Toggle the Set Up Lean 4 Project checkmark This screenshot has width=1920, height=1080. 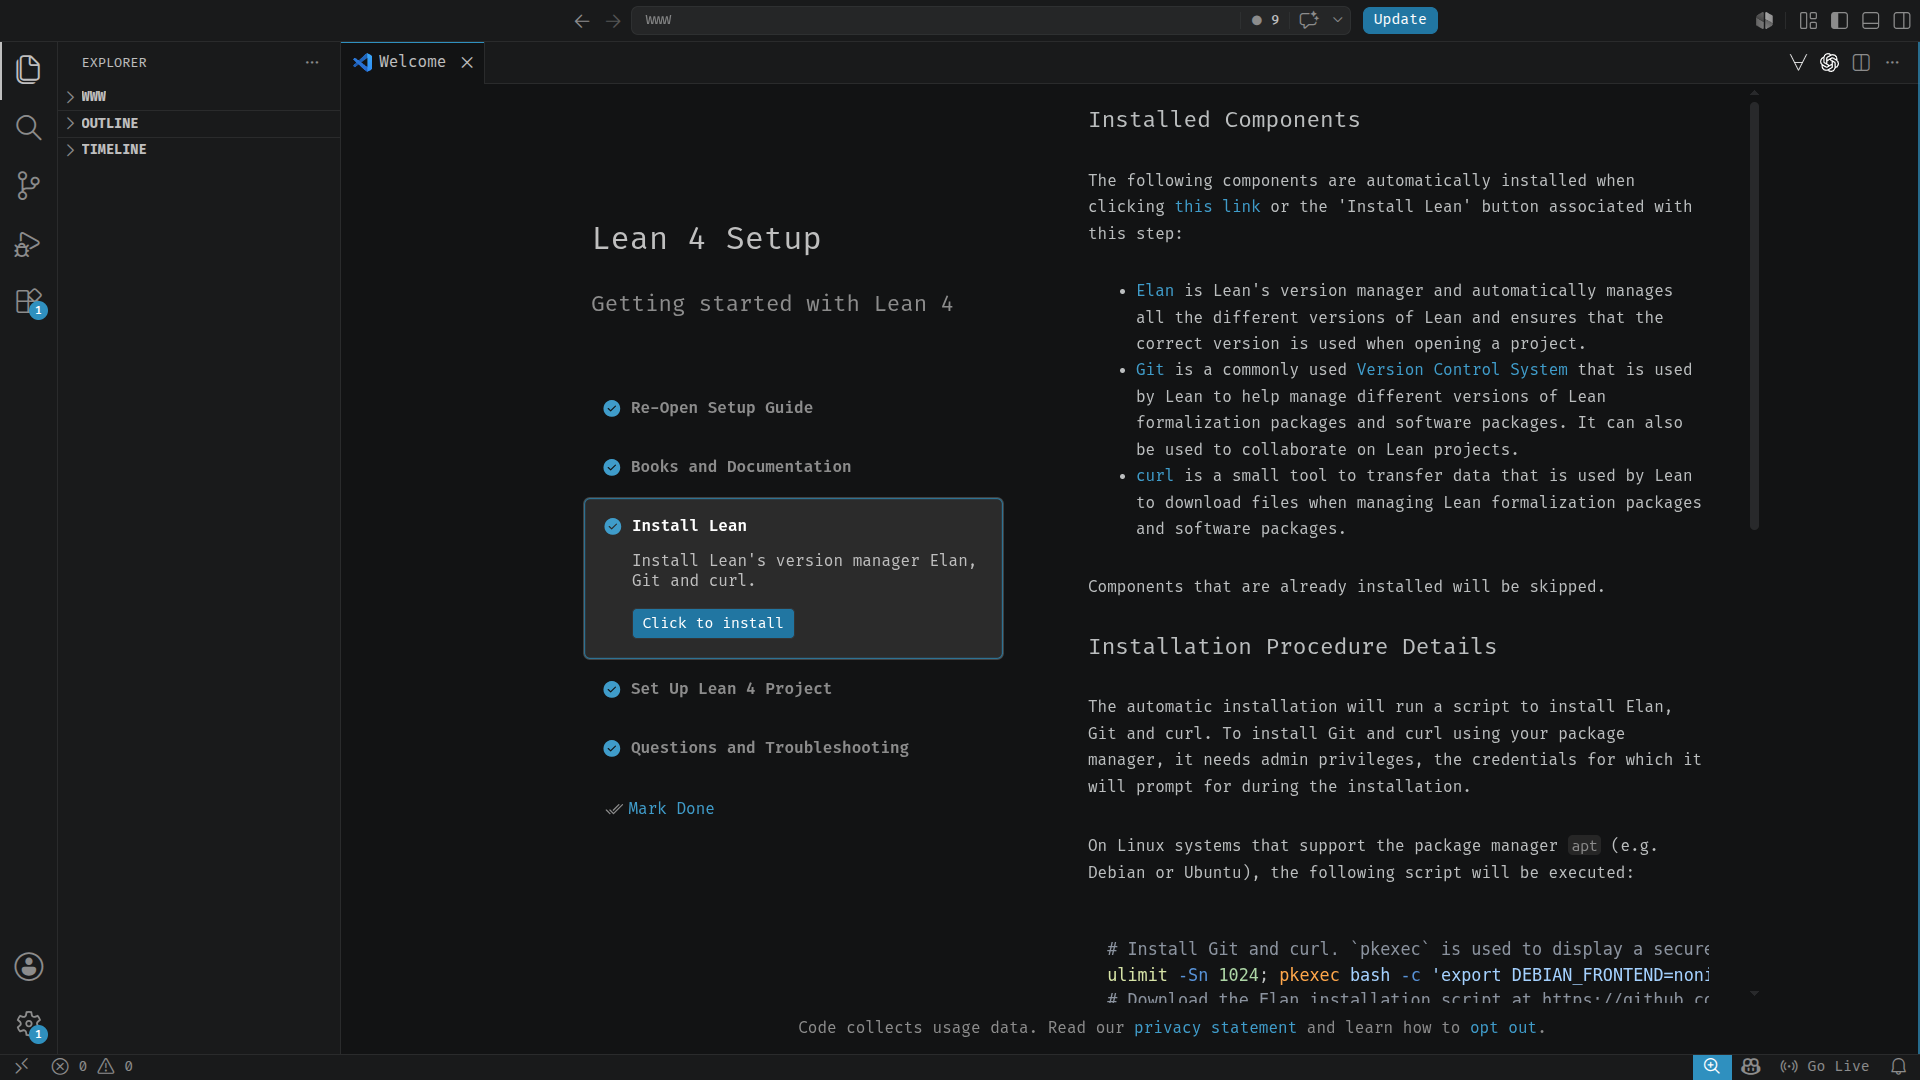click(611, 689)
